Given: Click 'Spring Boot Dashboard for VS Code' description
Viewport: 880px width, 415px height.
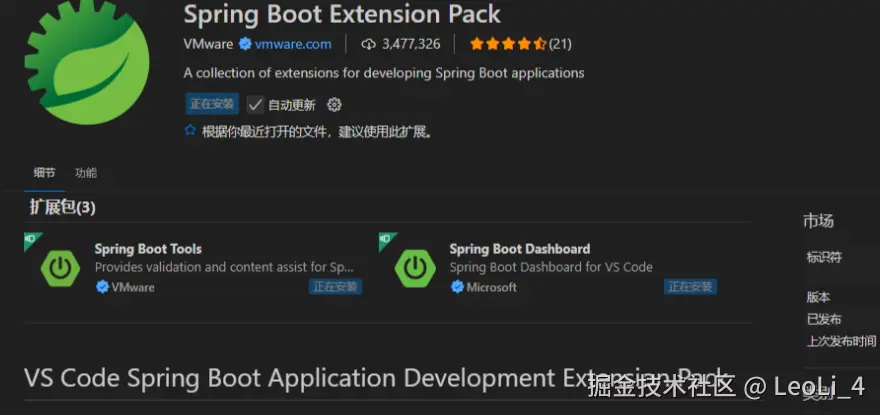Looking at the screenshot, I should tap(551, 267).
